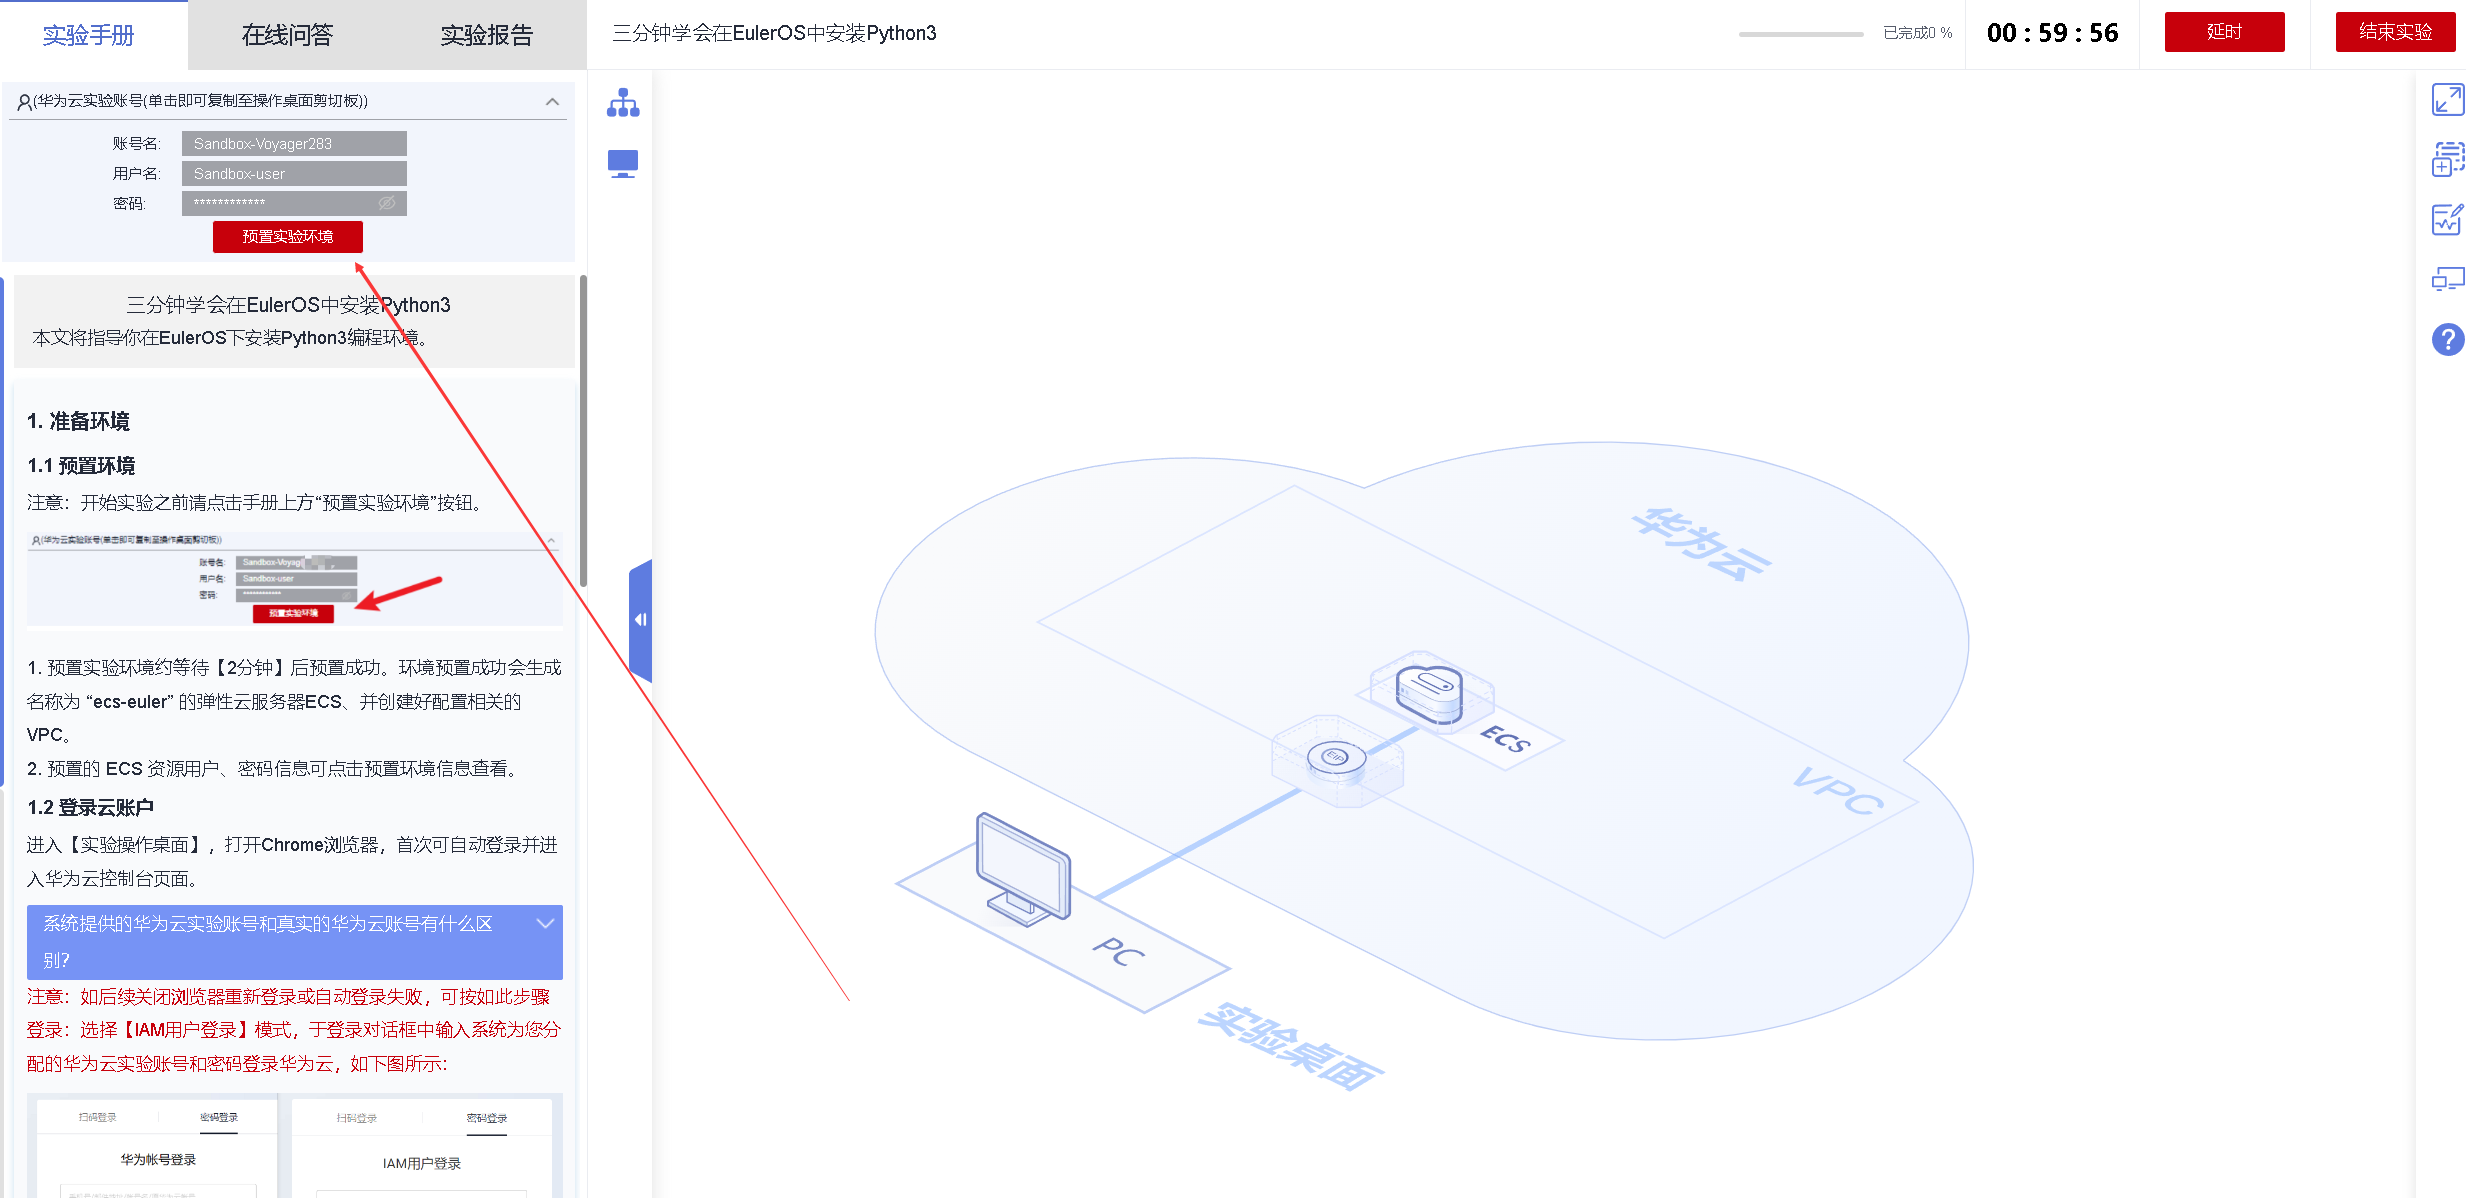Click the fullscreen expand icon
The width and height of the screenshot is (2466, 1198).
[x=2446, y=100]
